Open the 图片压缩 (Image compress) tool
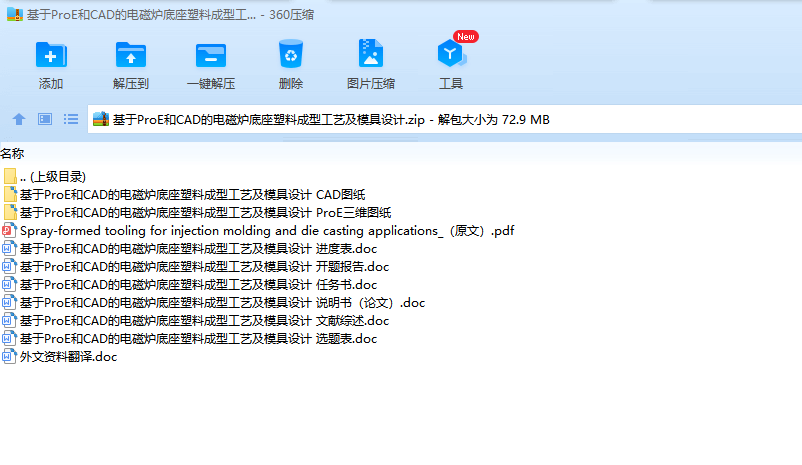 click(x=371, y=53)
